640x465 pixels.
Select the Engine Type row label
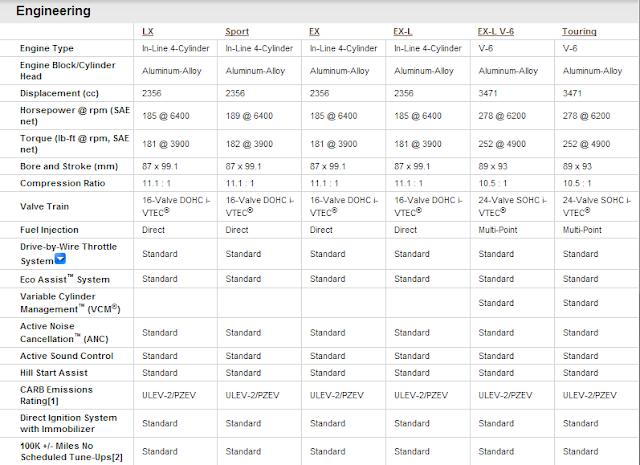coord(47,48)
